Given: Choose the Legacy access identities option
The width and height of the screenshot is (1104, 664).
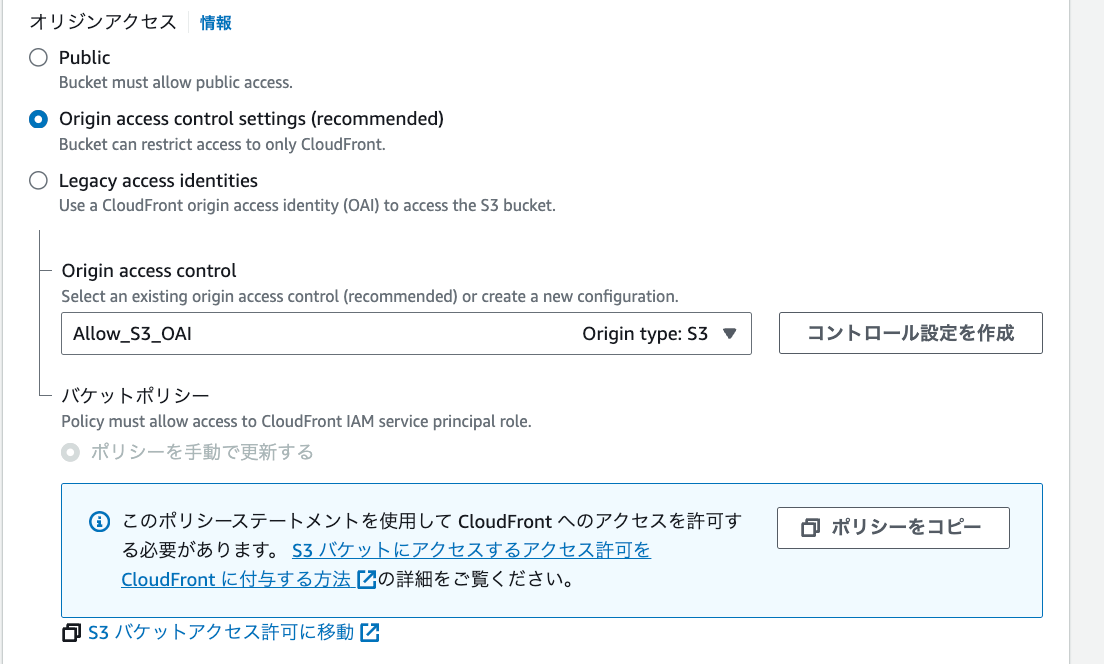Looking at the screenshot, I should pyautogui.click(x=38, y=180).
